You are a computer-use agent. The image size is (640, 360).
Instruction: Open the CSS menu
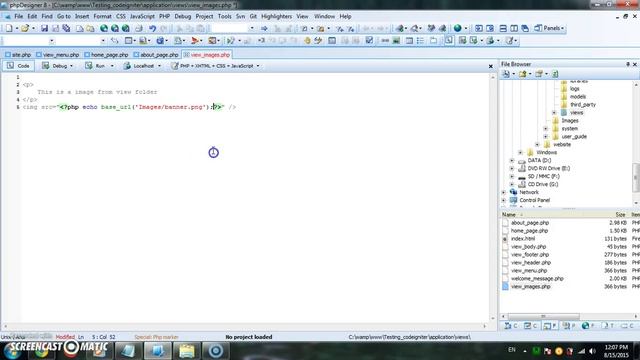tap(121, 16)
